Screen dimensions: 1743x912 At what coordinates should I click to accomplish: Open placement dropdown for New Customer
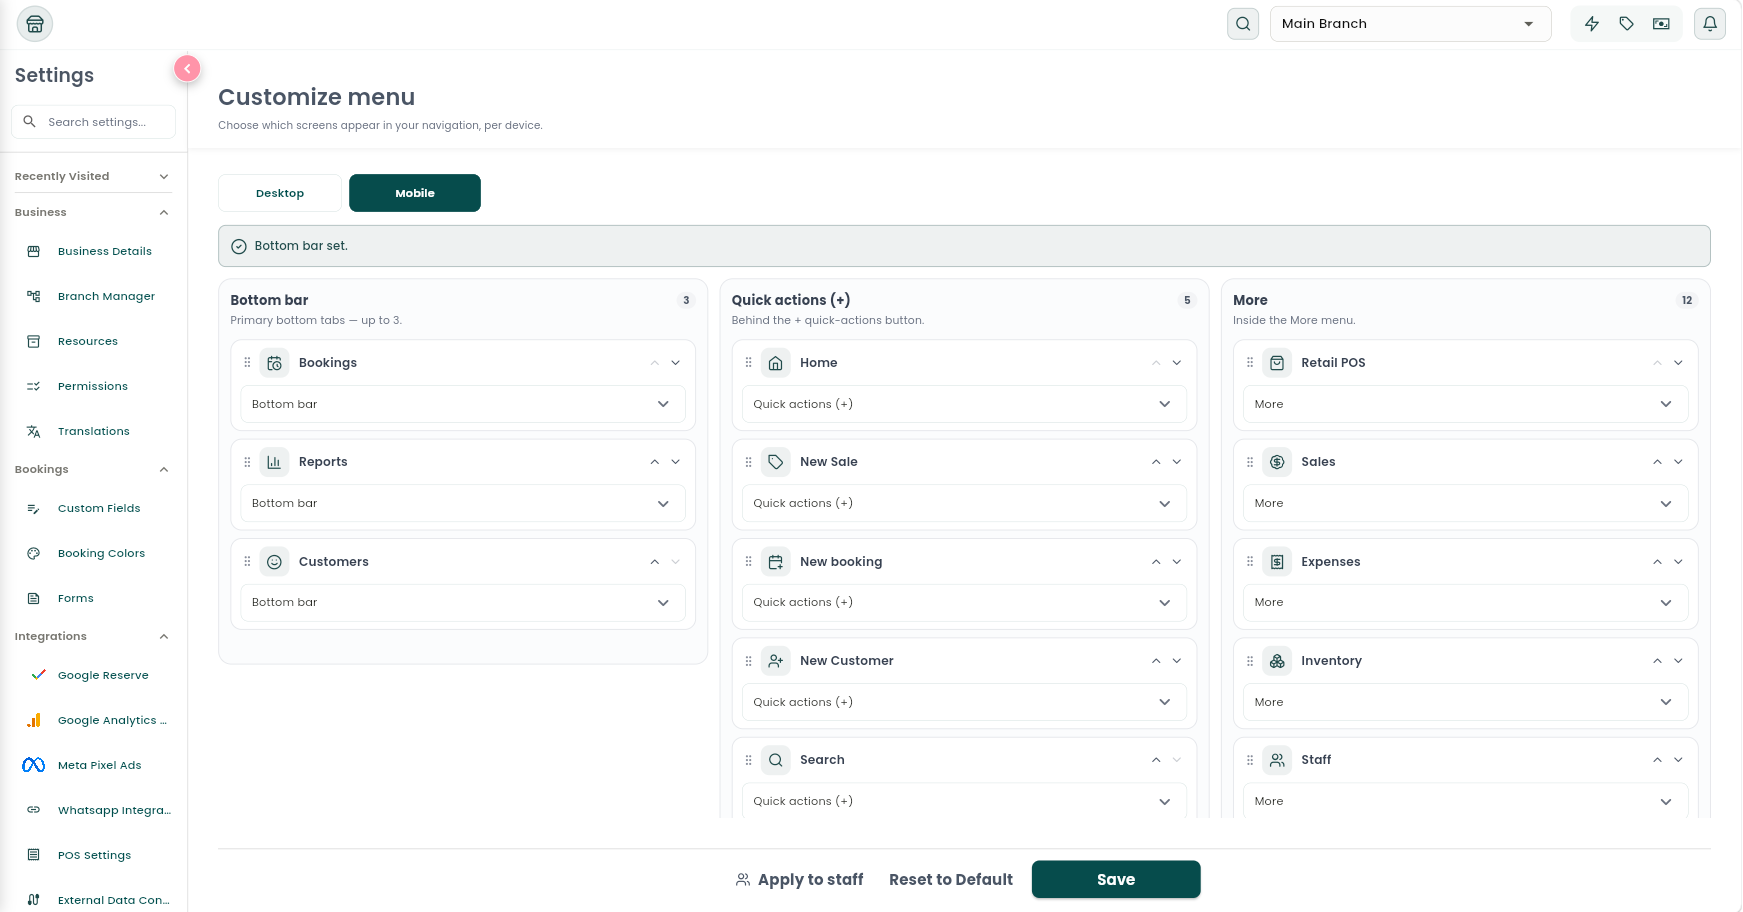[x=964, y=702]
